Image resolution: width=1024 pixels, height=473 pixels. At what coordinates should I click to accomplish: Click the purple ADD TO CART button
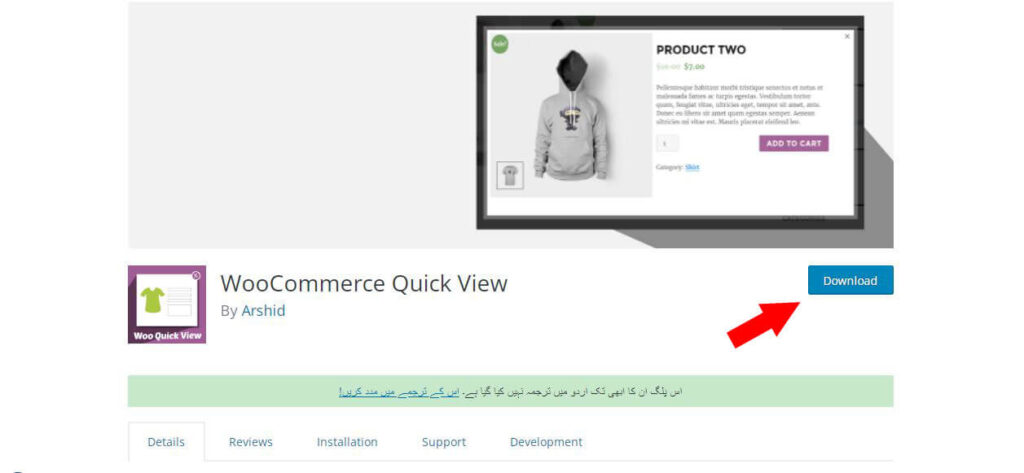coord(793,143)
